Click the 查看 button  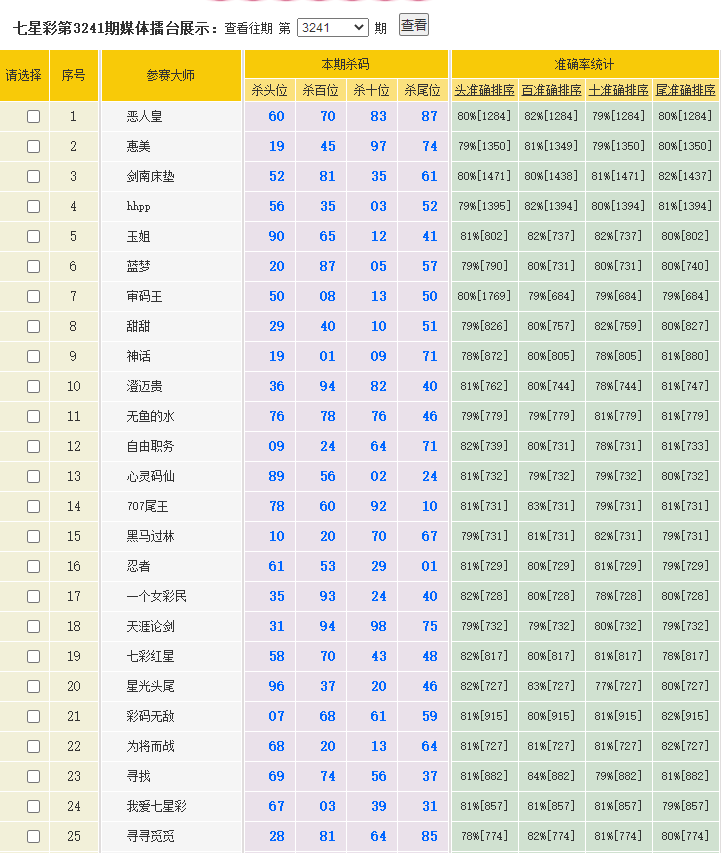tap(414, 26)
